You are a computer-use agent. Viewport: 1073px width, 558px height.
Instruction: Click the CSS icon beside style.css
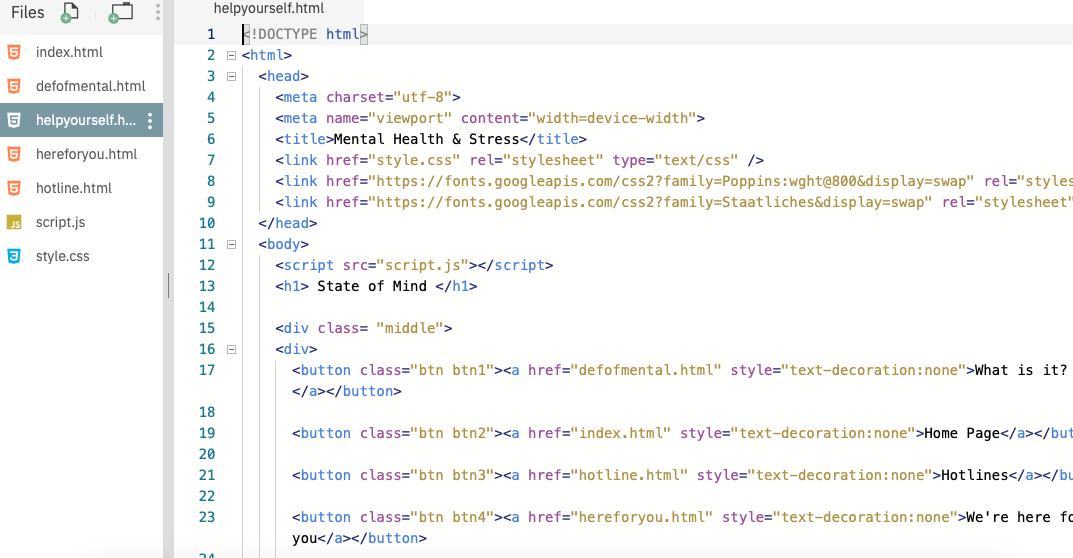(14, 256)
